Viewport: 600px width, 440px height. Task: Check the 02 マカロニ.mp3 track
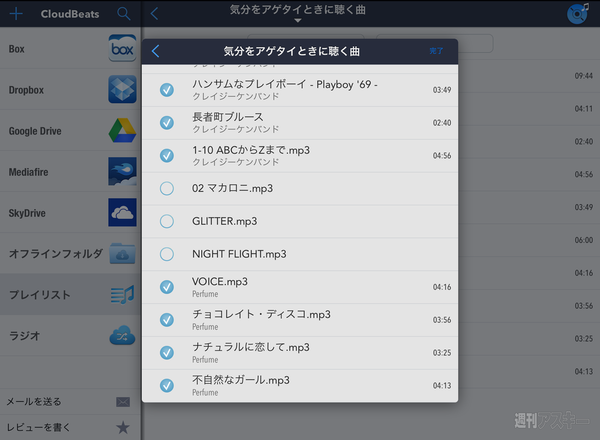[x=167, y=188]
